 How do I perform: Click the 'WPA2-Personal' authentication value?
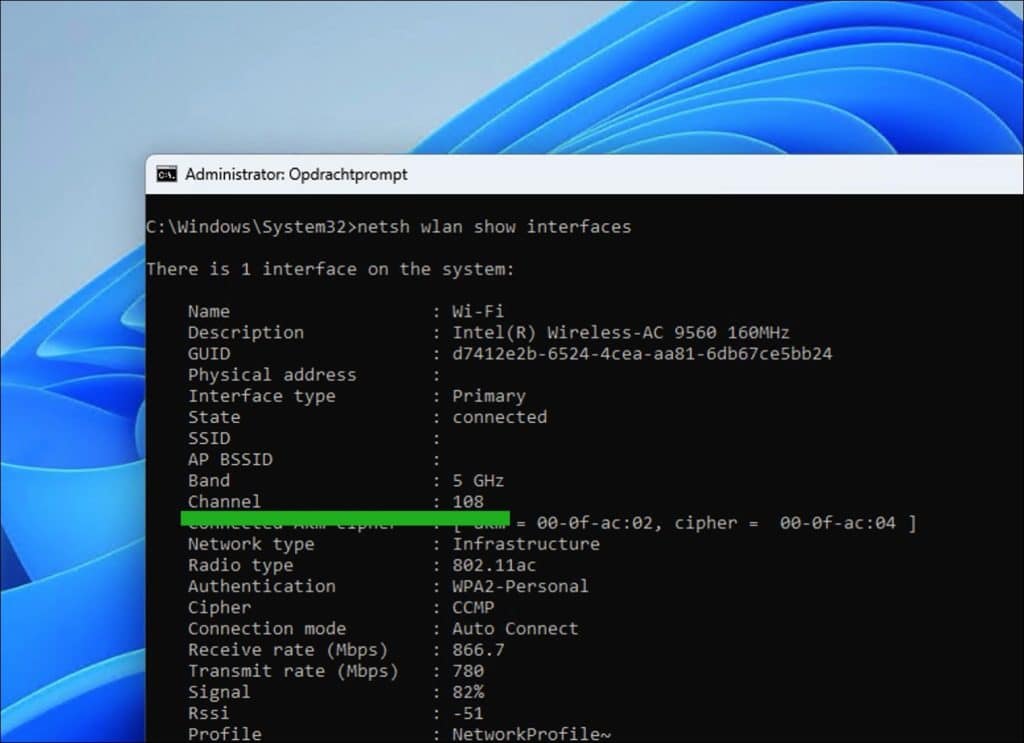tap(520, 587)
